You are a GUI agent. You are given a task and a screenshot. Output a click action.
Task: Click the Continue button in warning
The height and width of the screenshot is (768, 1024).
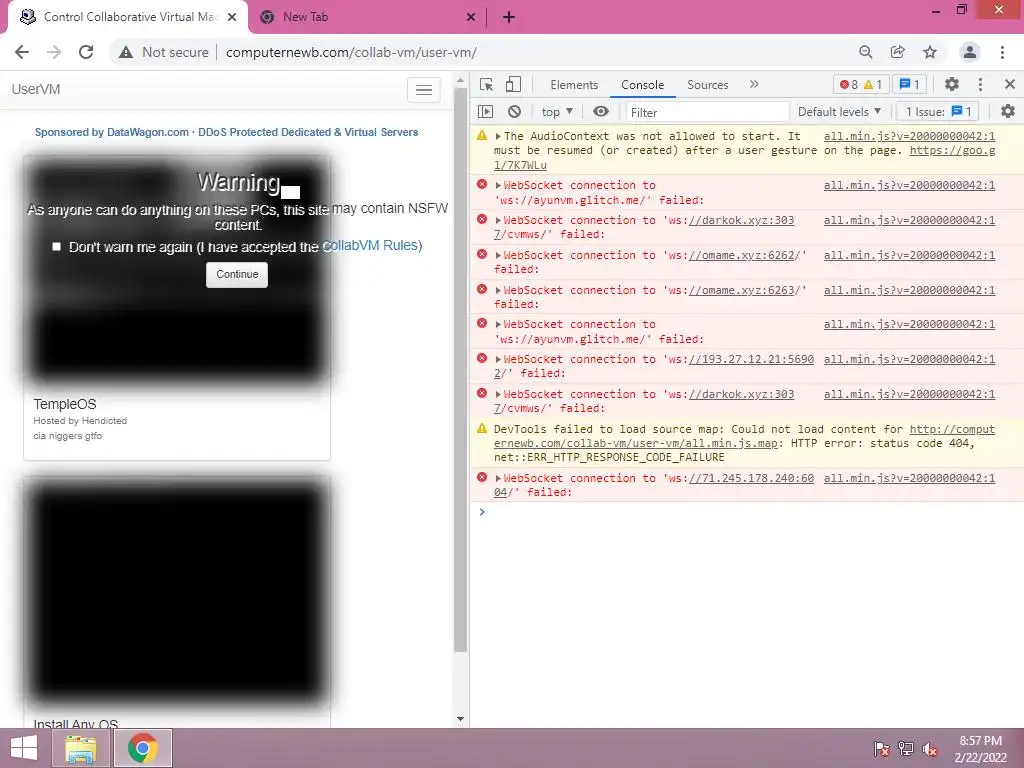[x=237, y=275]
